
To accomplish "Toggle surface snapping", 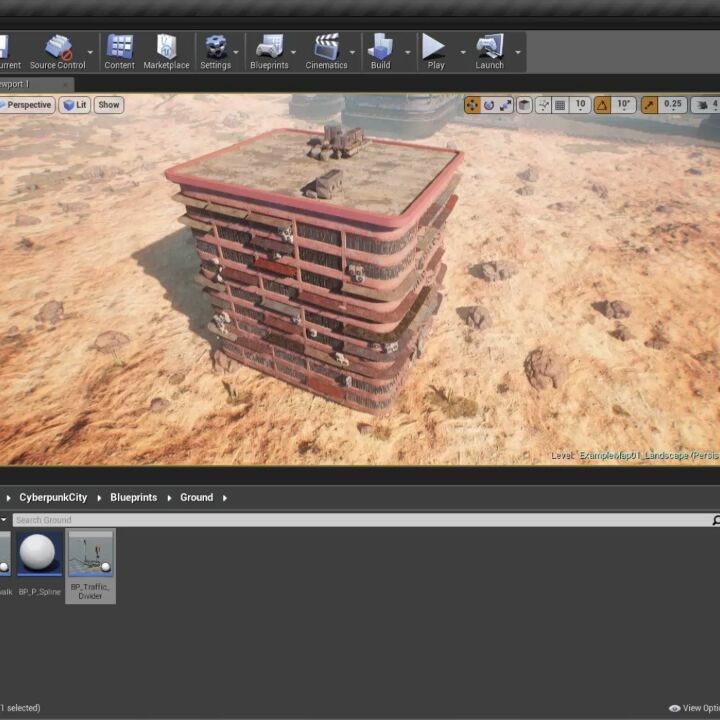I will [x=543, y=105].
